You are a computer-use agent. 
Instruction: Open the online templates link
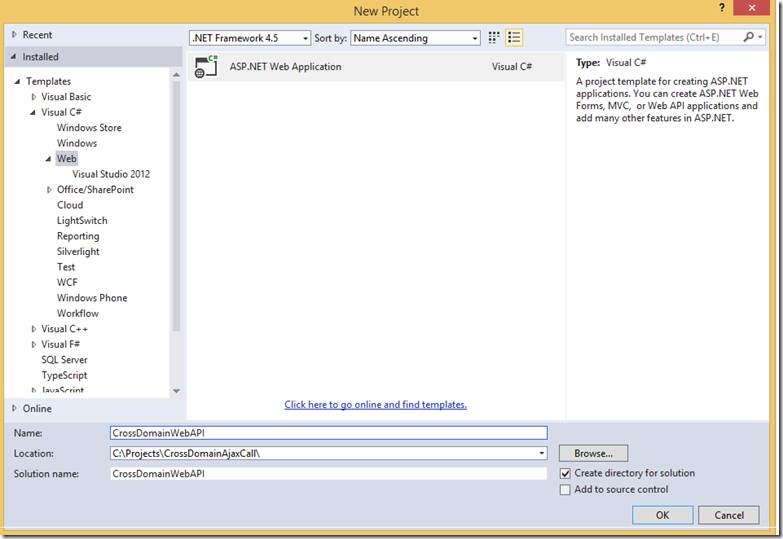pos(376,404)
